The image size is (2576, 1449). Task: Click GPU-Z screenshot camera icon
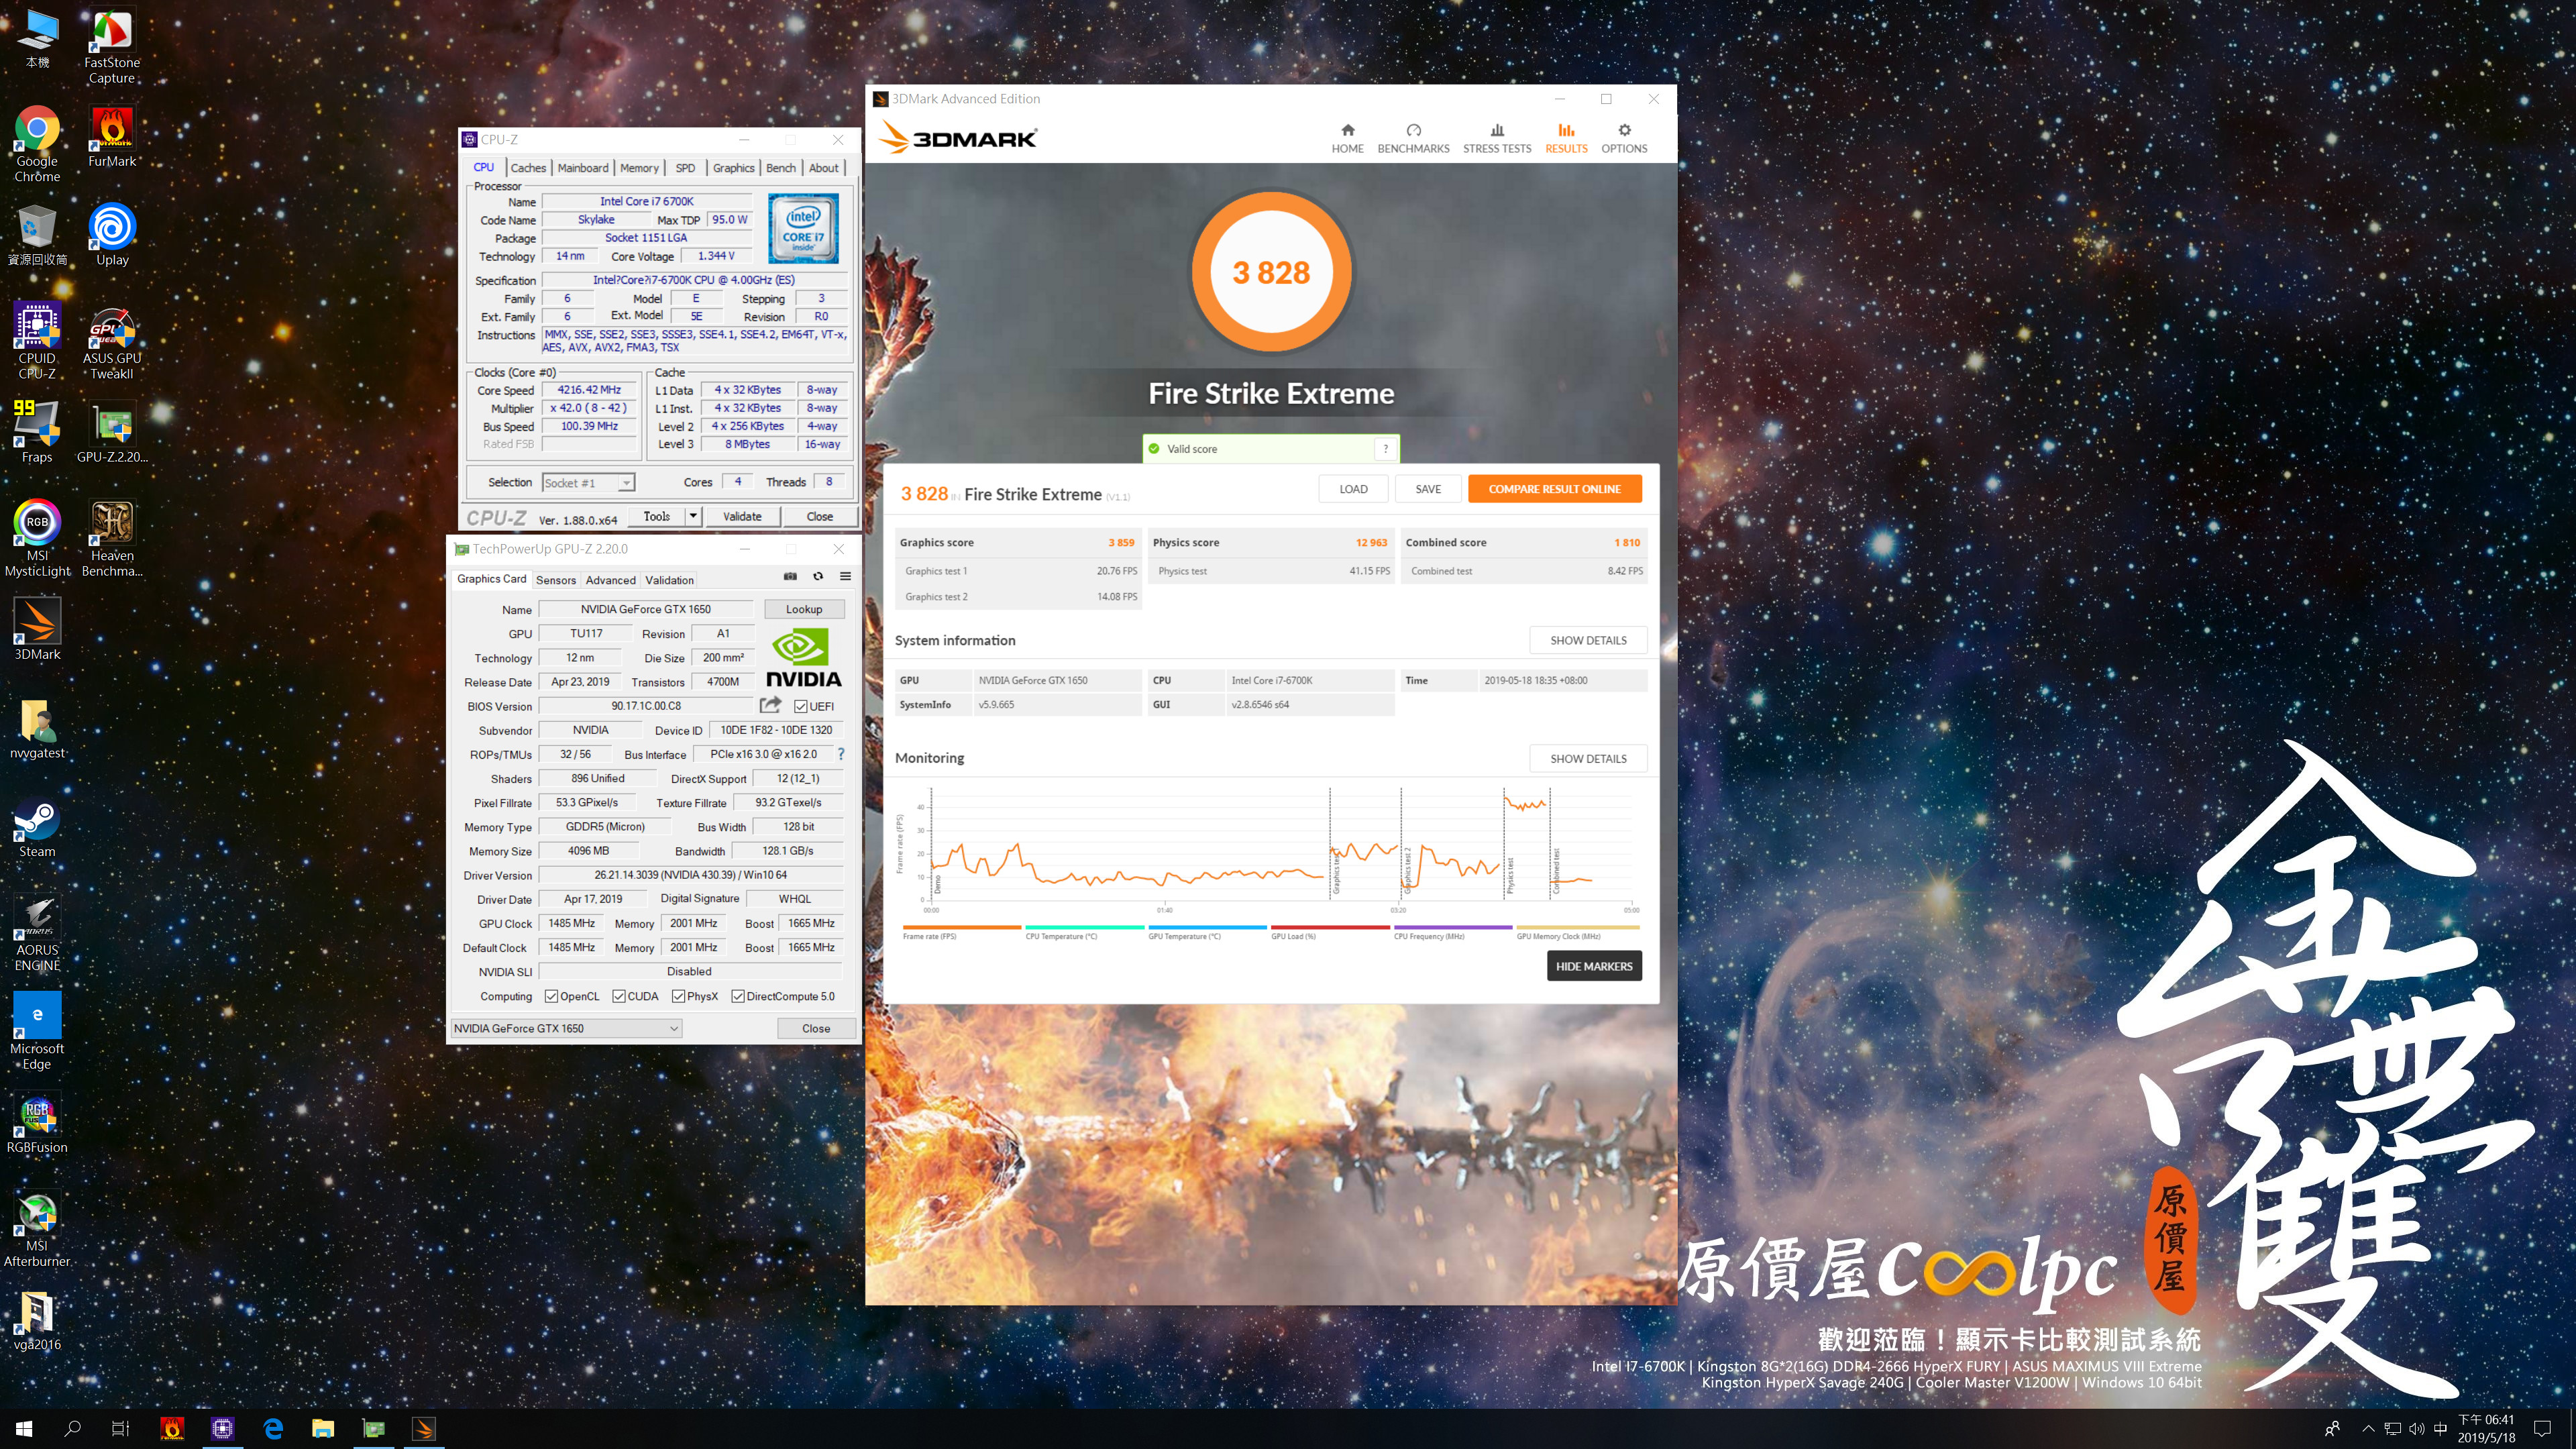click(790, 576)
